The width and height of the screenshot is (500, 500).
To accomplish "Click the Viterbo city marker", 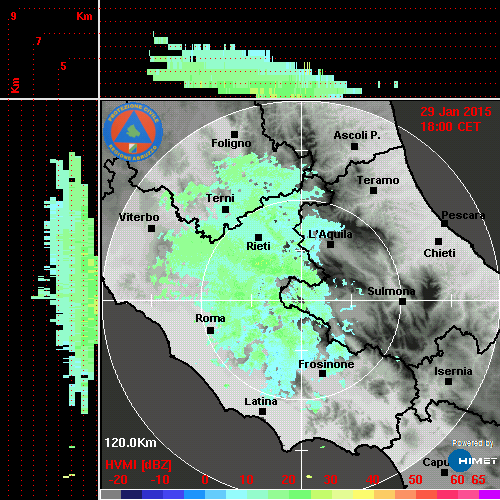I will (x=151, y=228).
